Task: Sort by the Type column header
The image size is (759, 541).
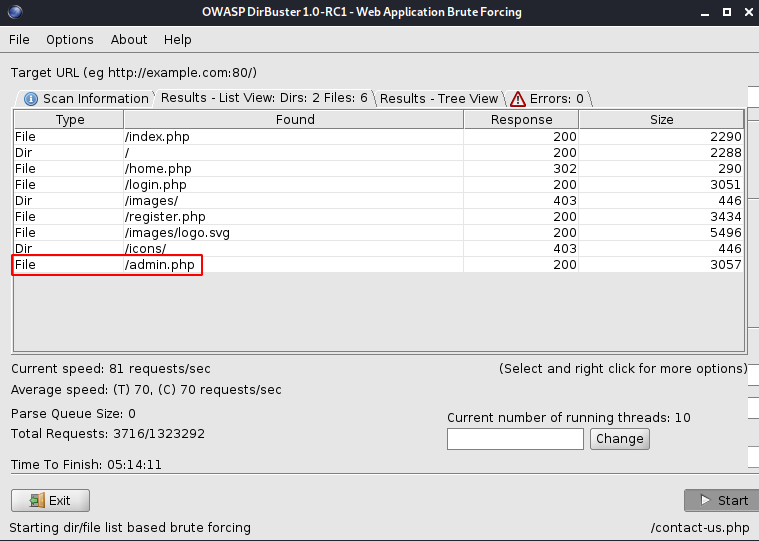Action: tap(69, 120)
